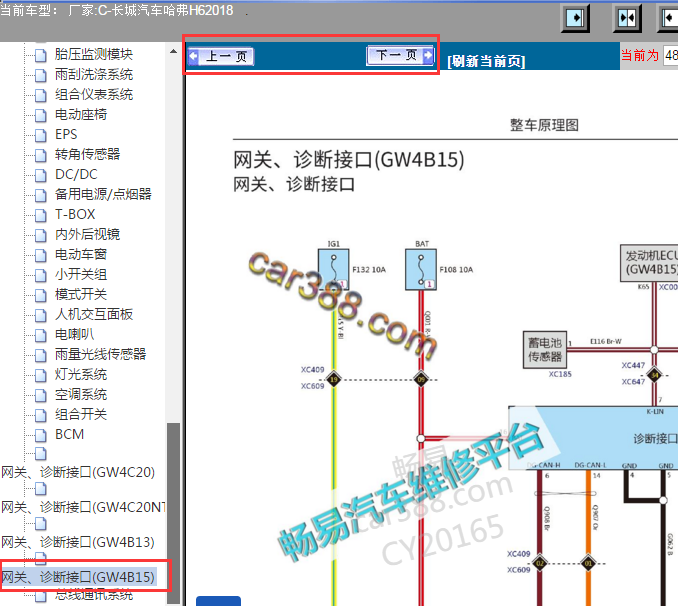The width and height of the screenshot is (678, 606).
Task: Click the 整车原理图 heading text
Action: (544, 125)
